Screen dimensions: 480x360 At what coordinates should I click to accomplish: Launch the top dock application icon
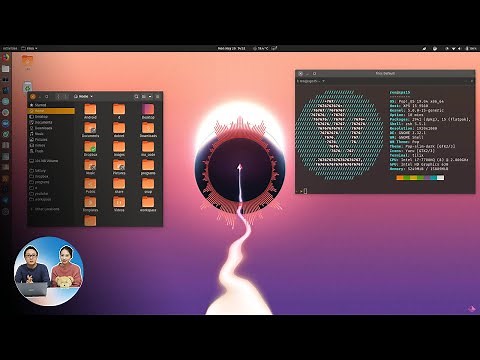[x=5, y=57]
